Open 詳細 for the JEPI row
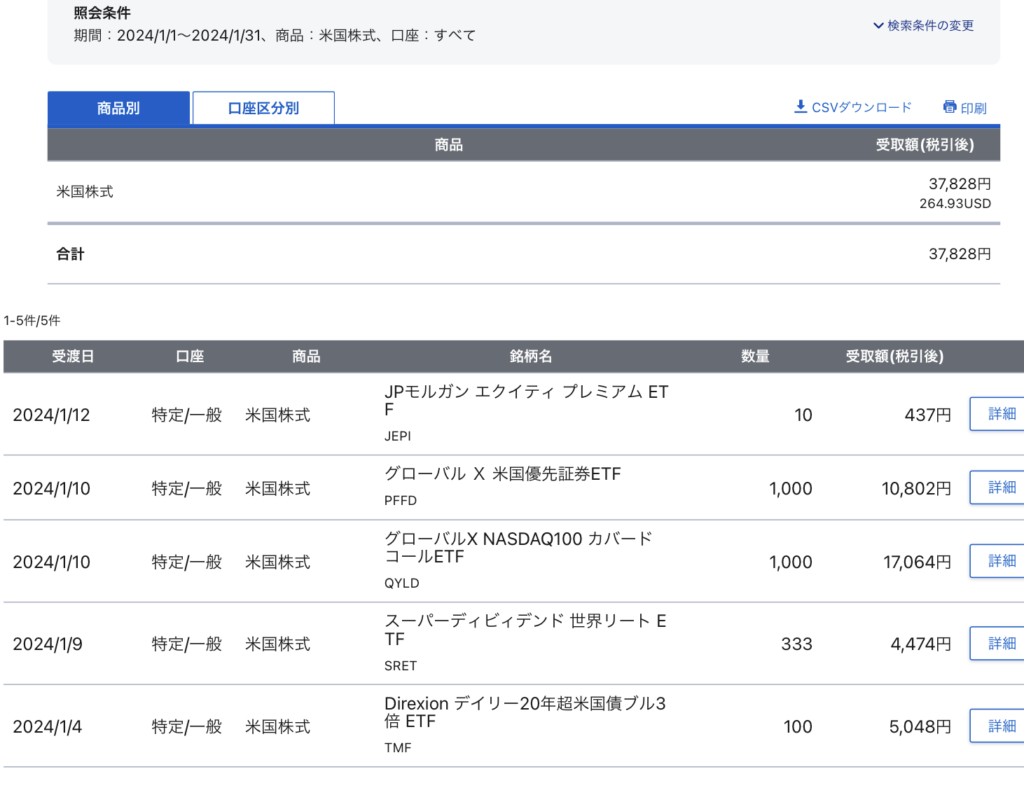This screenshot has width=1024, height=809. coord(997,414)
